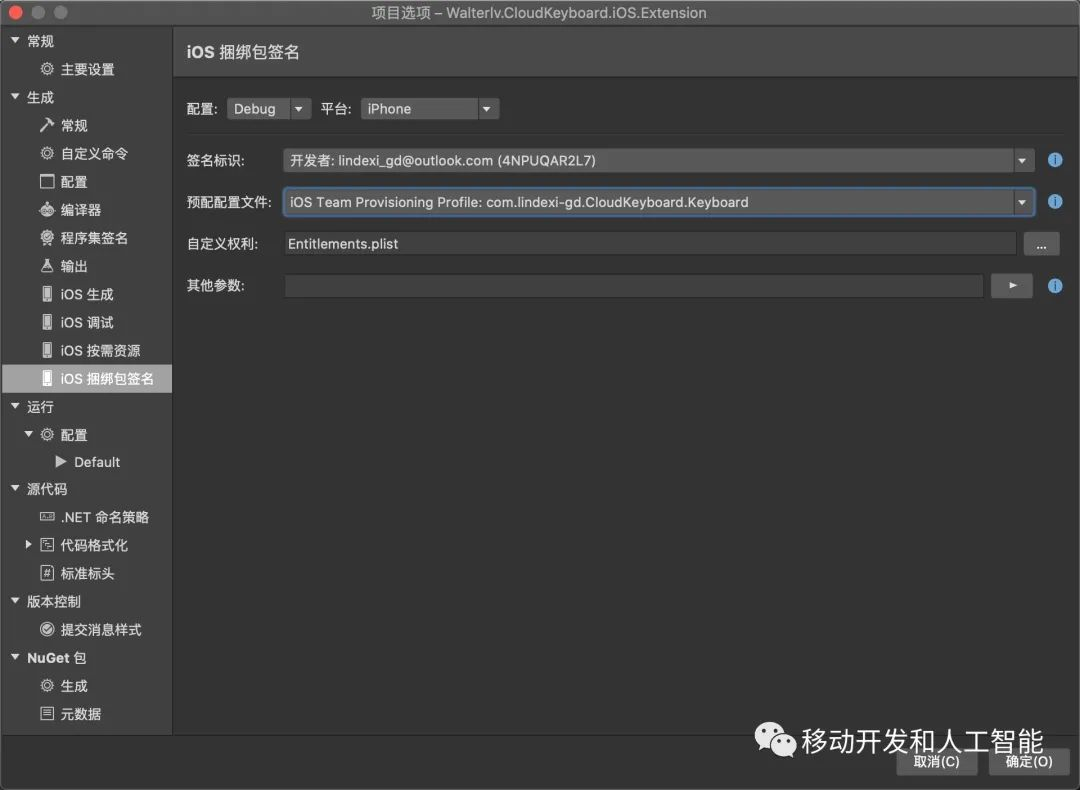Click the .NET 命名策略 icon

click(x=47, y=517)
